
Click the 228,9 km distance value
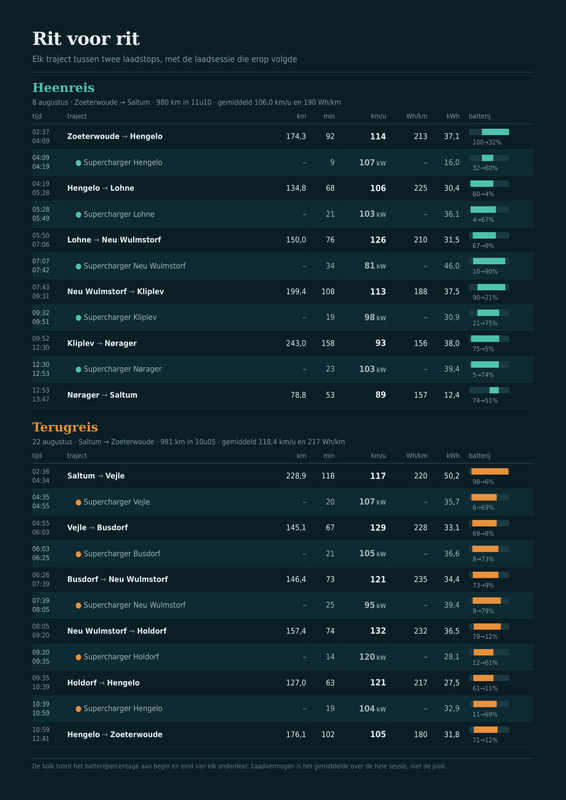click(296, 476)
